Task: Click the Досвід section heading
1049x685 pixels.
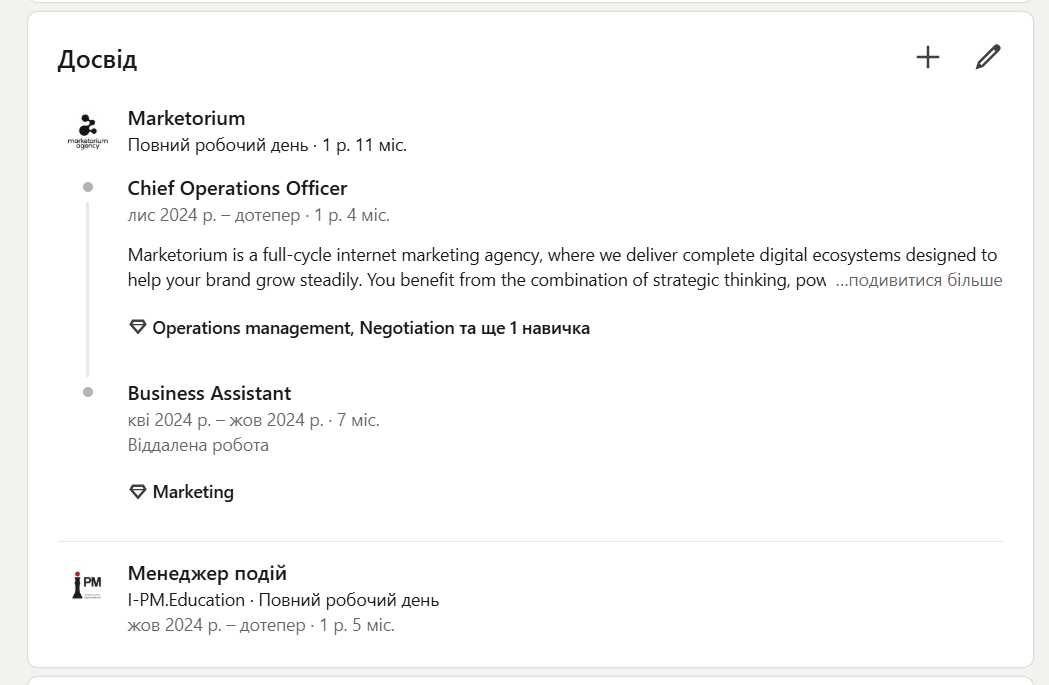Action: click(x=97, y=59)
